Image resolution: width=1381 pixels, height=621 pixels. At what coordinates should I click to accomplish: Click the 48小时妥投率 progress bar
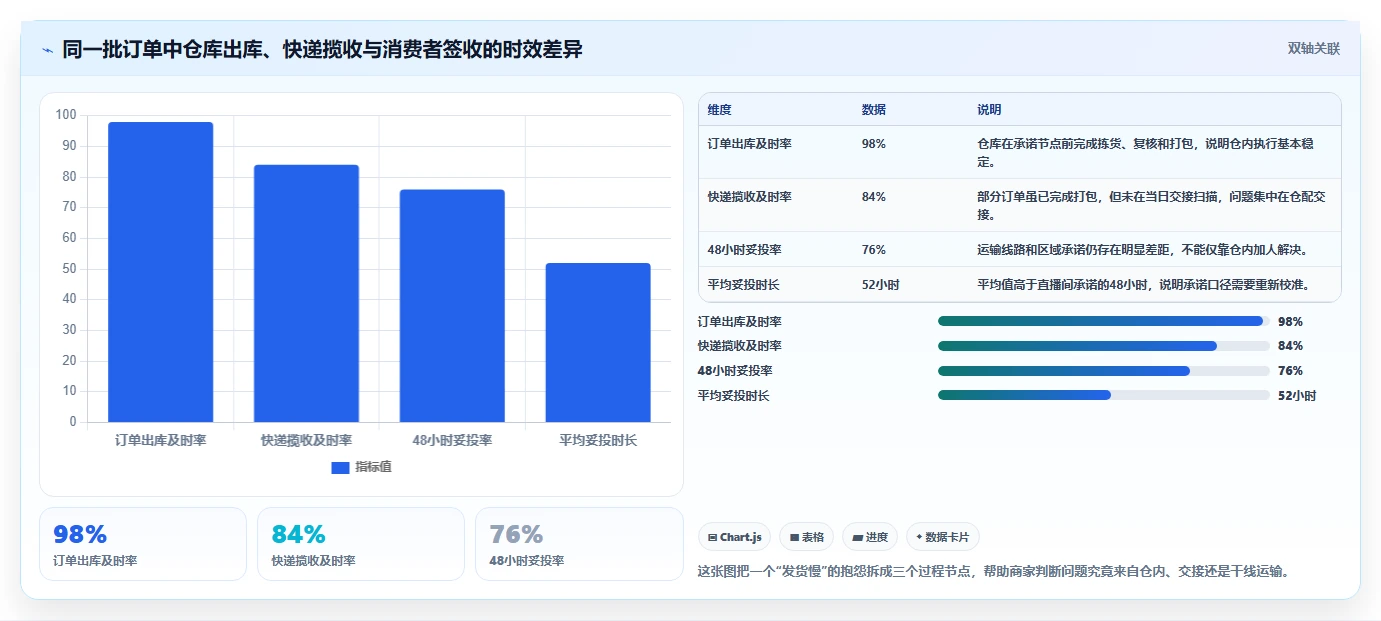(x=1104, y=371)
